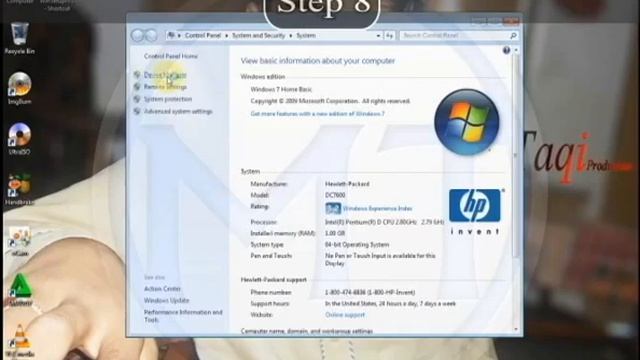This screenshot has height=360, width=640.
Task: Go to Control Panel Home
Action: (x=171, y=56)
